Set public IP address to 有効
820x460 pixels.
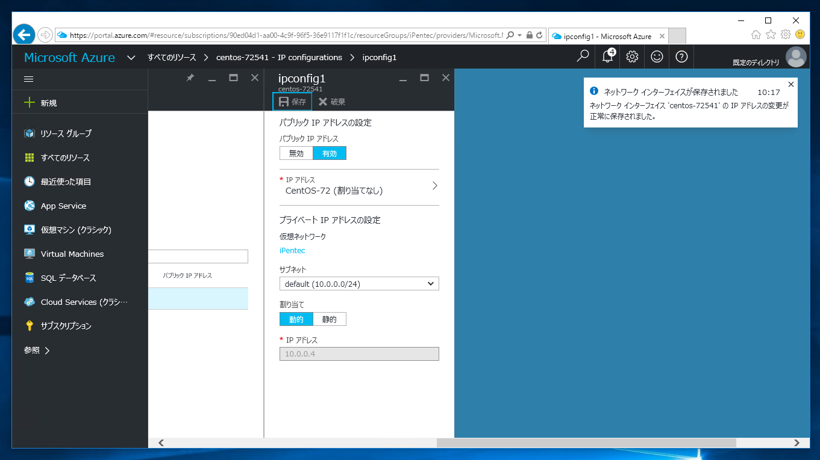tap(329, 153)
